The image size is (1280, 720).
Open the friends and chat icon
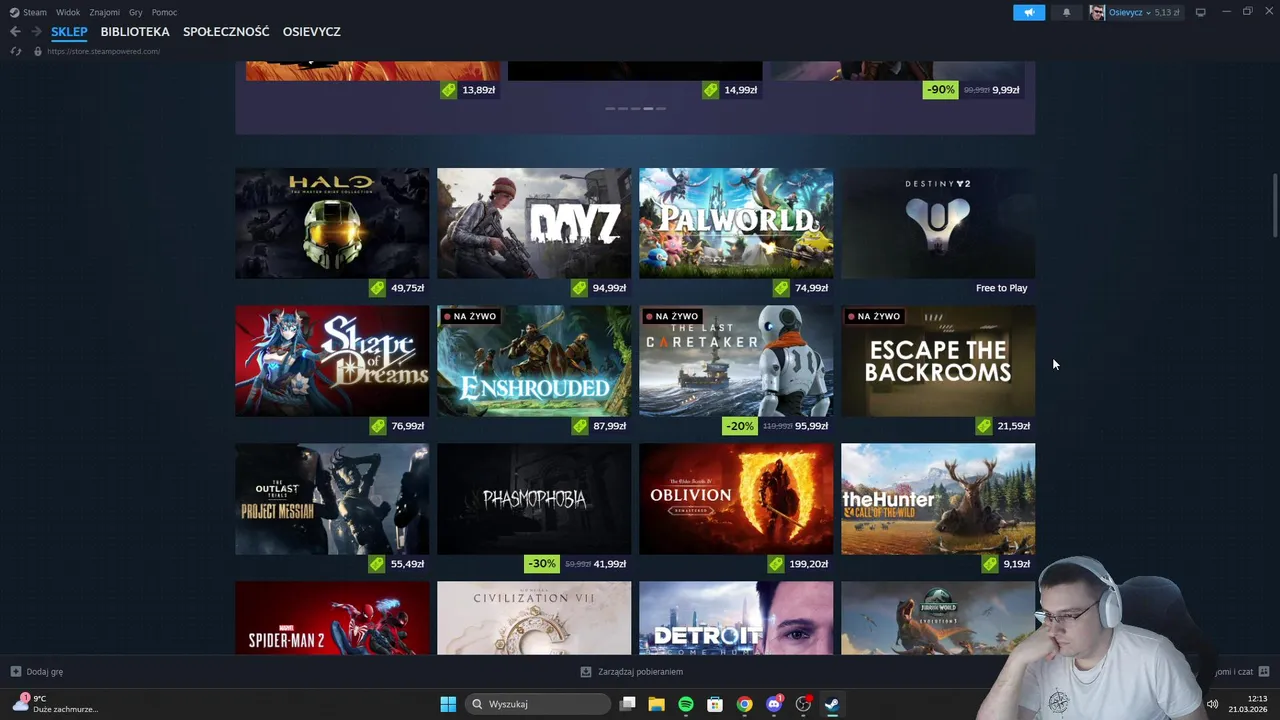(x=1264, y=672)
